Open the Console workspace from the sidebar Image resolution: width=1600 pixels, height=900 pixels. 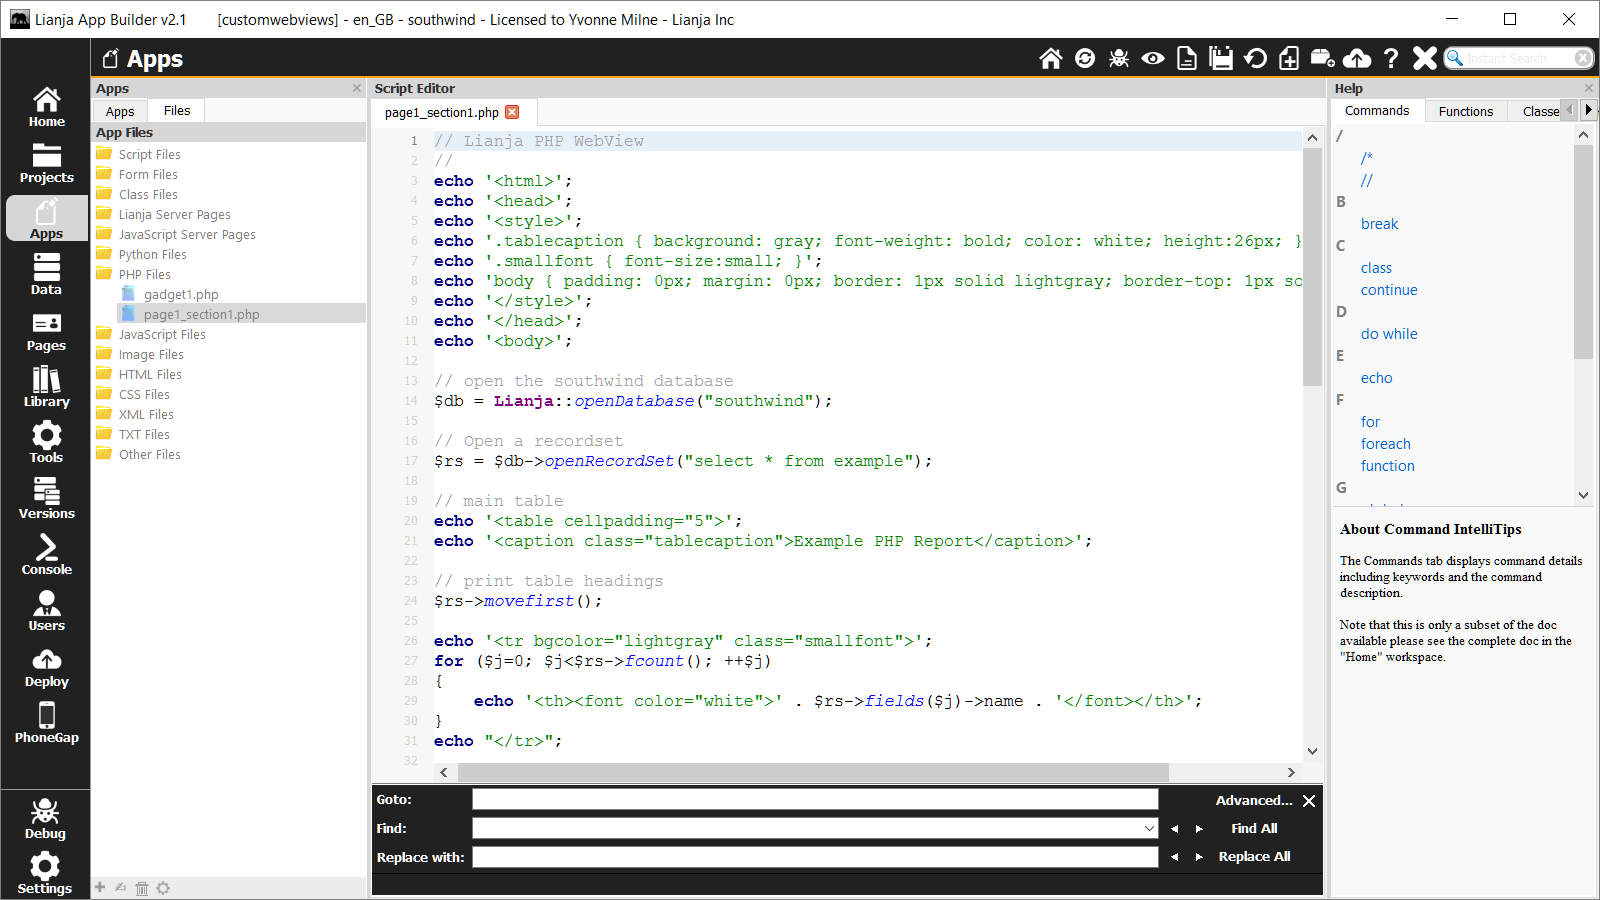click(x=46, y=554)
